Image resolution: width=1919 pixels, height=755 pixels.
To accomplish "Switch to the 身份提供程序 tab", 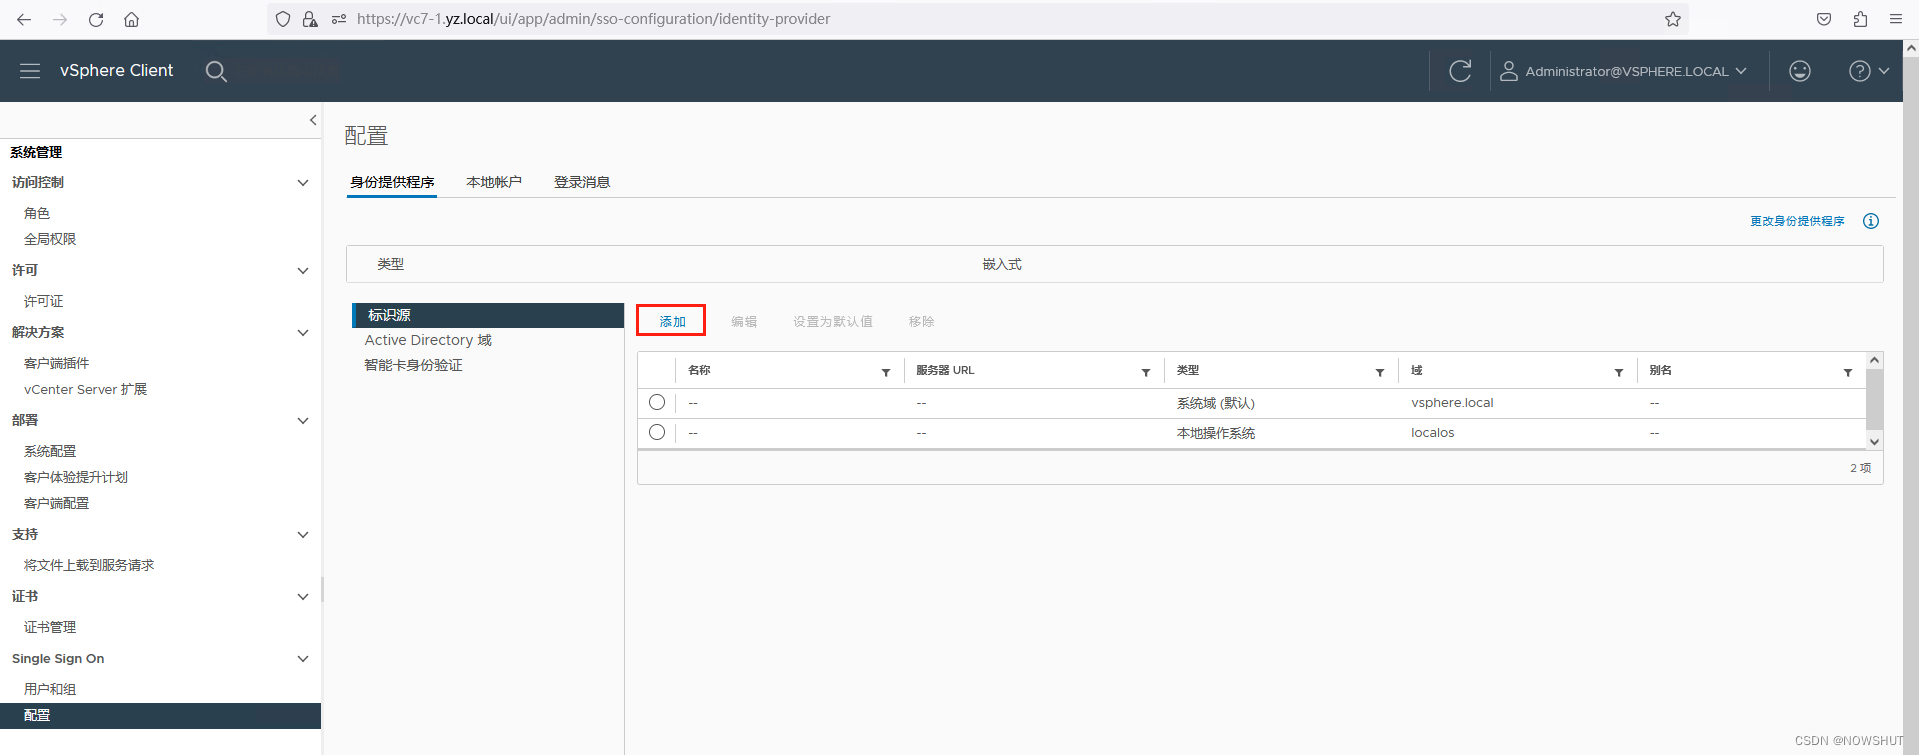I will (392, 182).
